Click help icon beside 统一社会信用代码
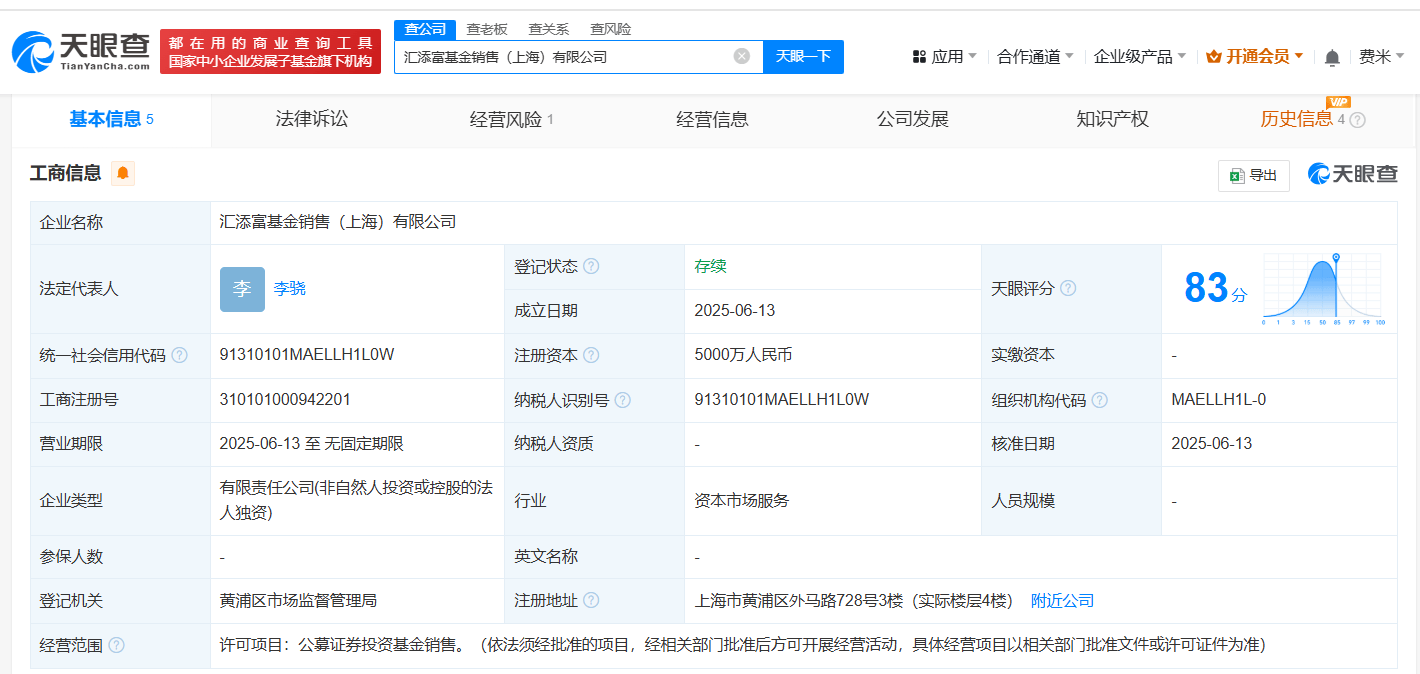The image size is (1420, 674). 179,356
